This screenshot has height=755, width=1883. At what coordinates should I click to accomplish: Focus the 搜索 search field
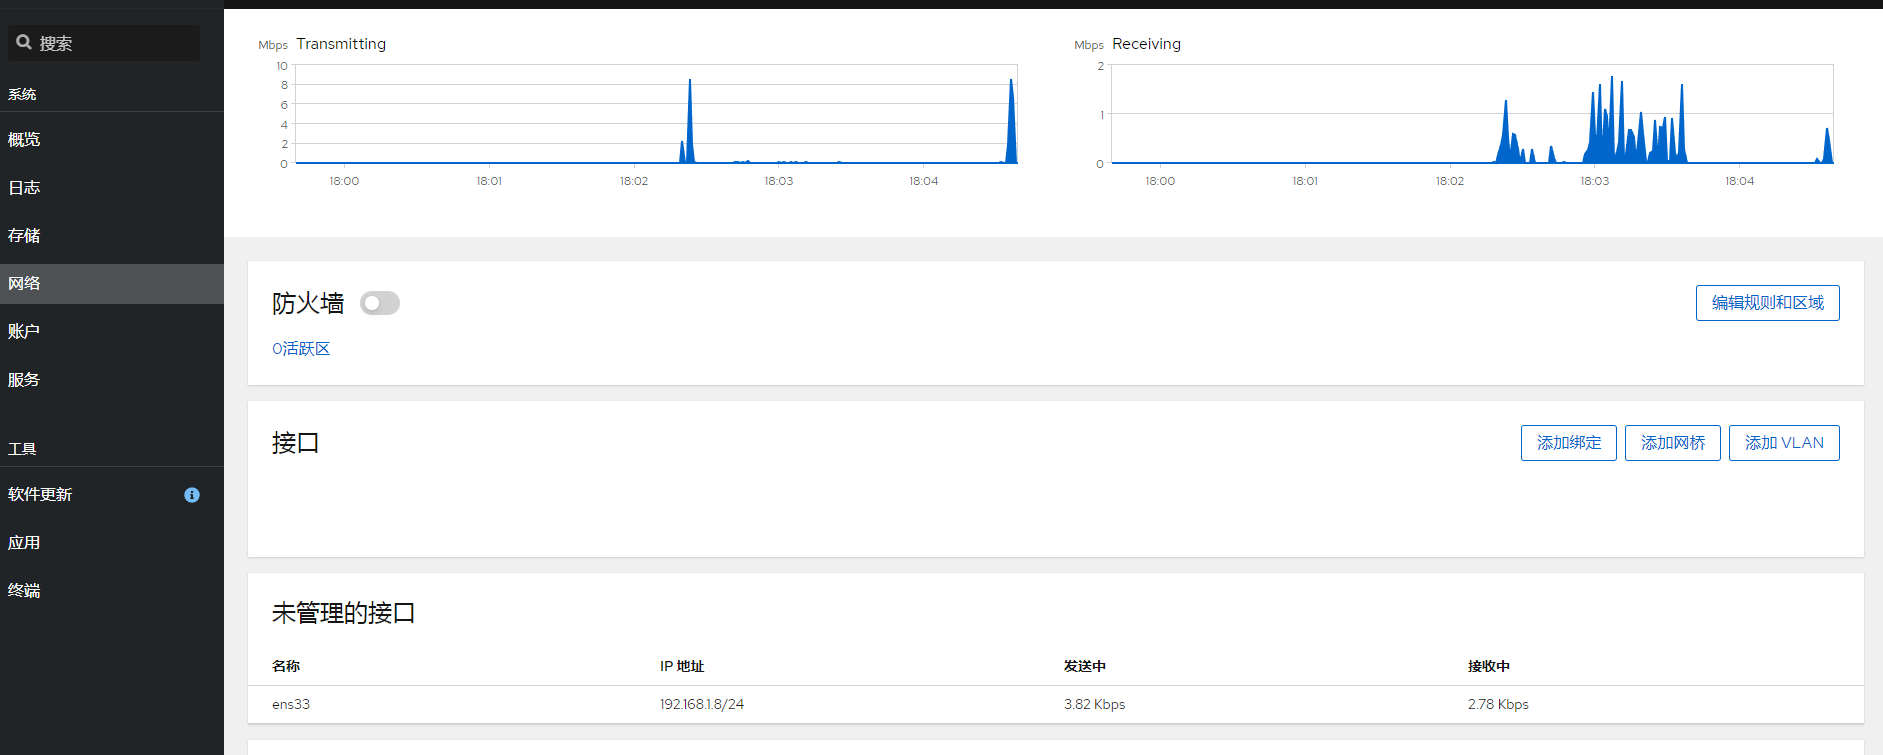pyautogui.click(x=104, y=43)
